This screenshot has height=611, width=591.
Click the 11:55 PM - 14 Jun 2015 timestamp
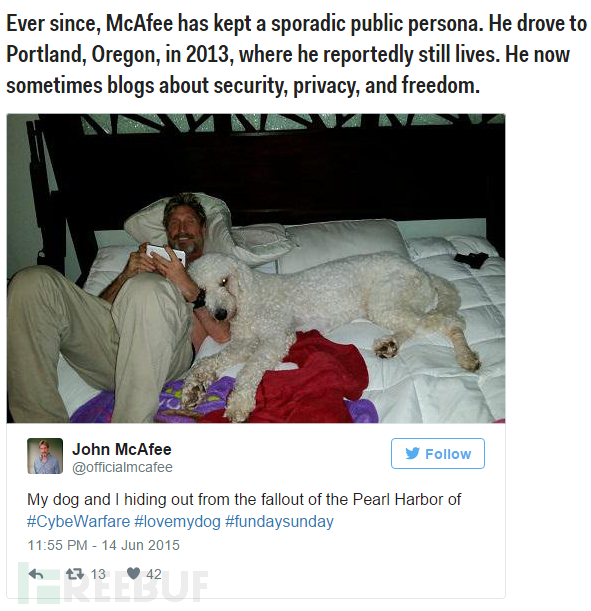point(103,545)
